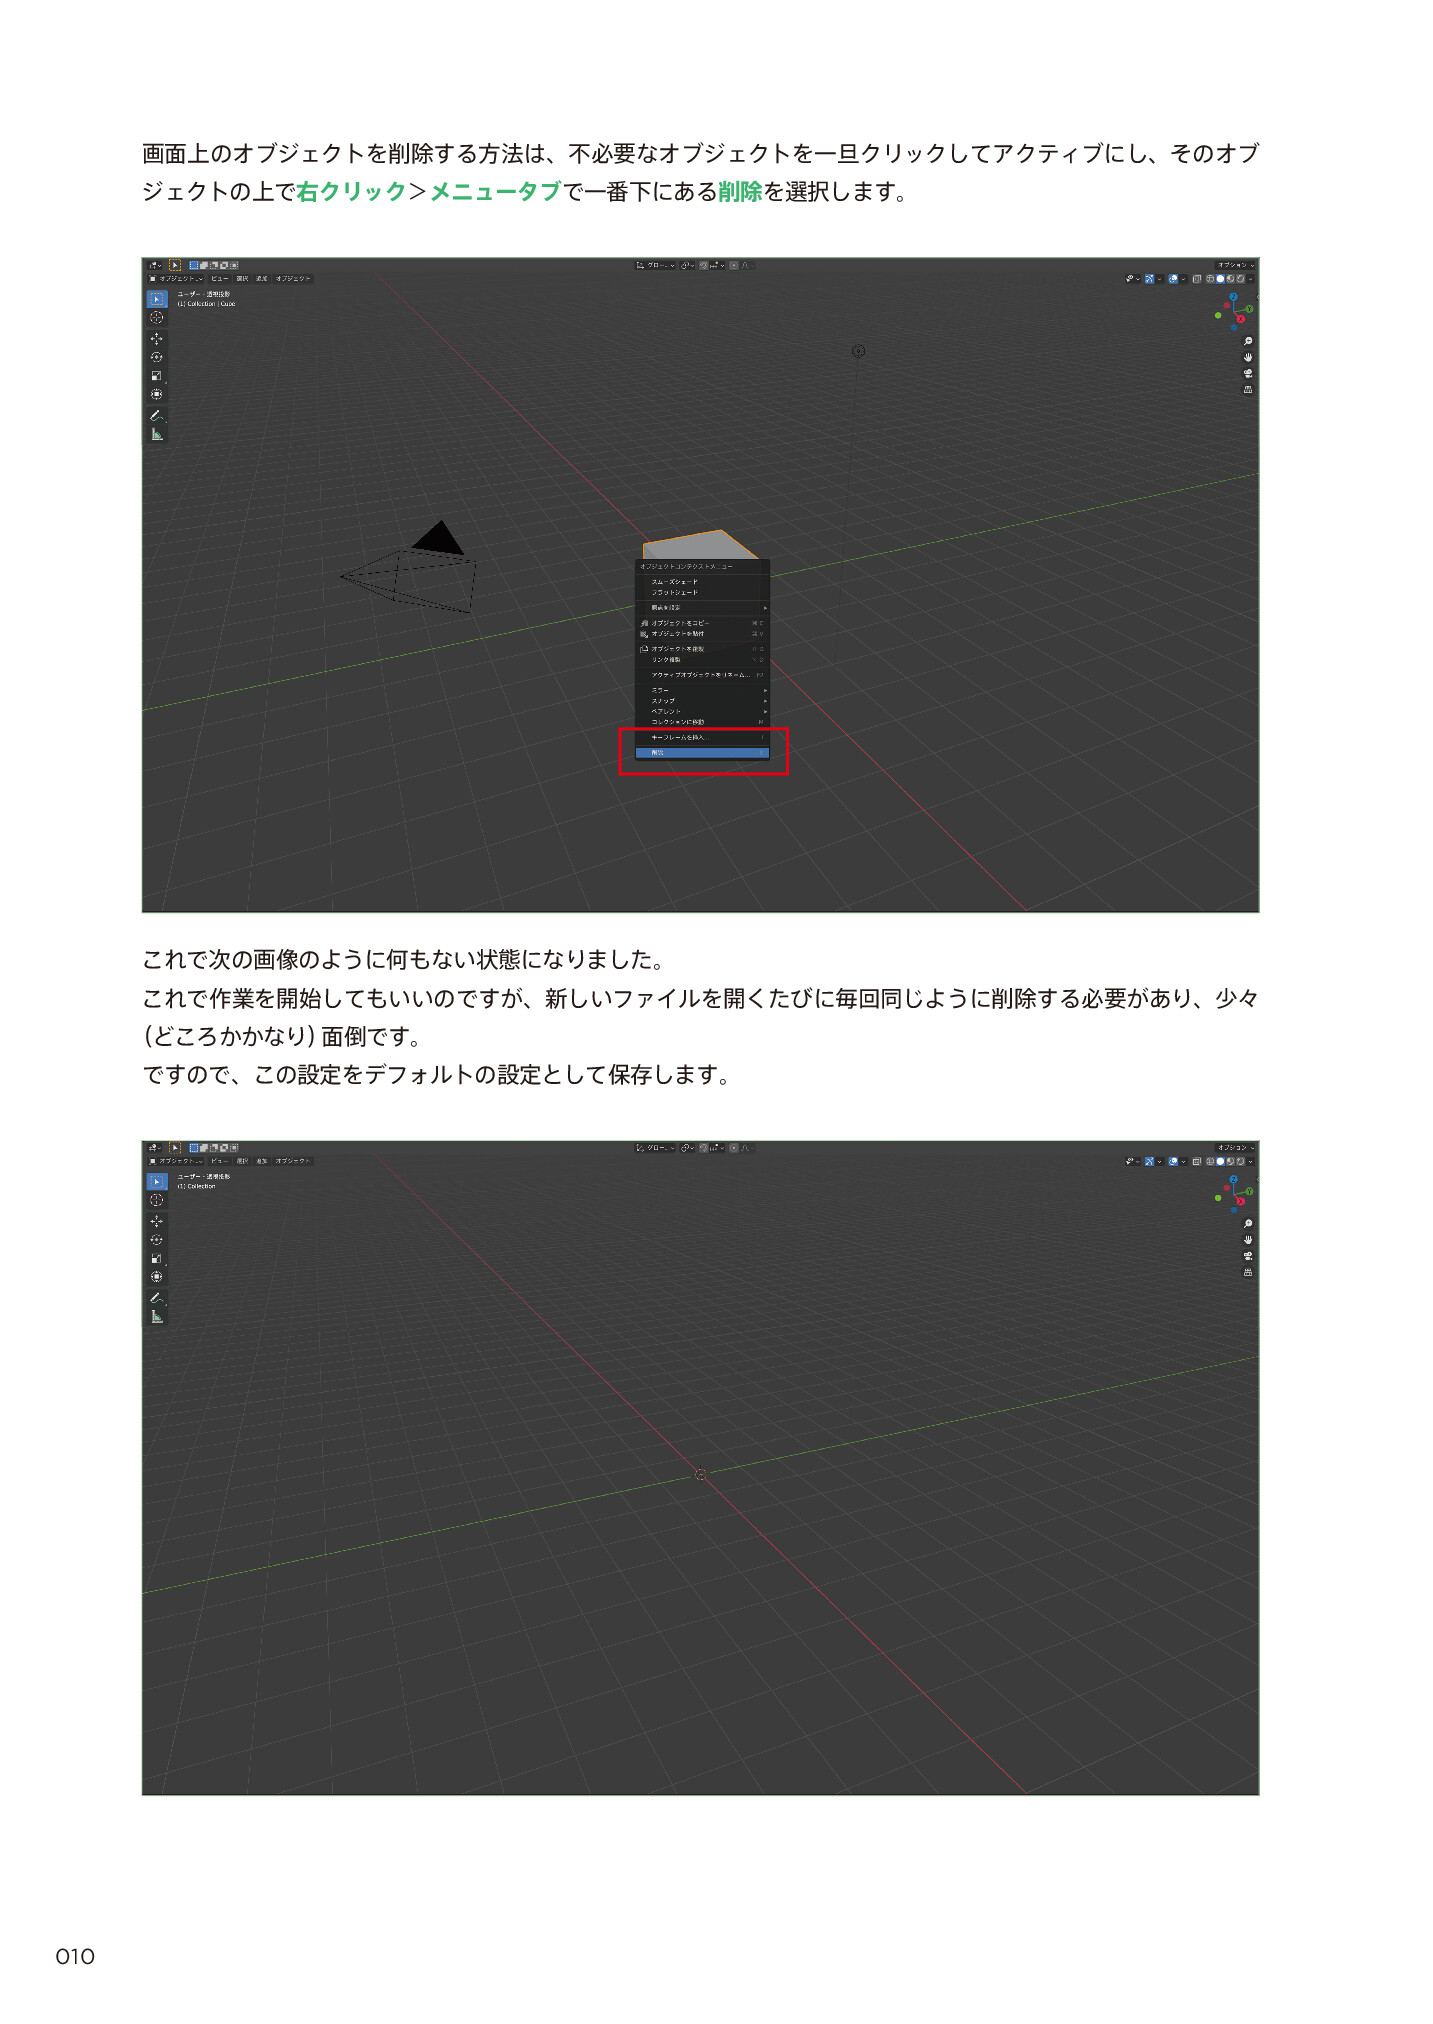Select the Rotate tool in the top screenshot

click(156, 357)
